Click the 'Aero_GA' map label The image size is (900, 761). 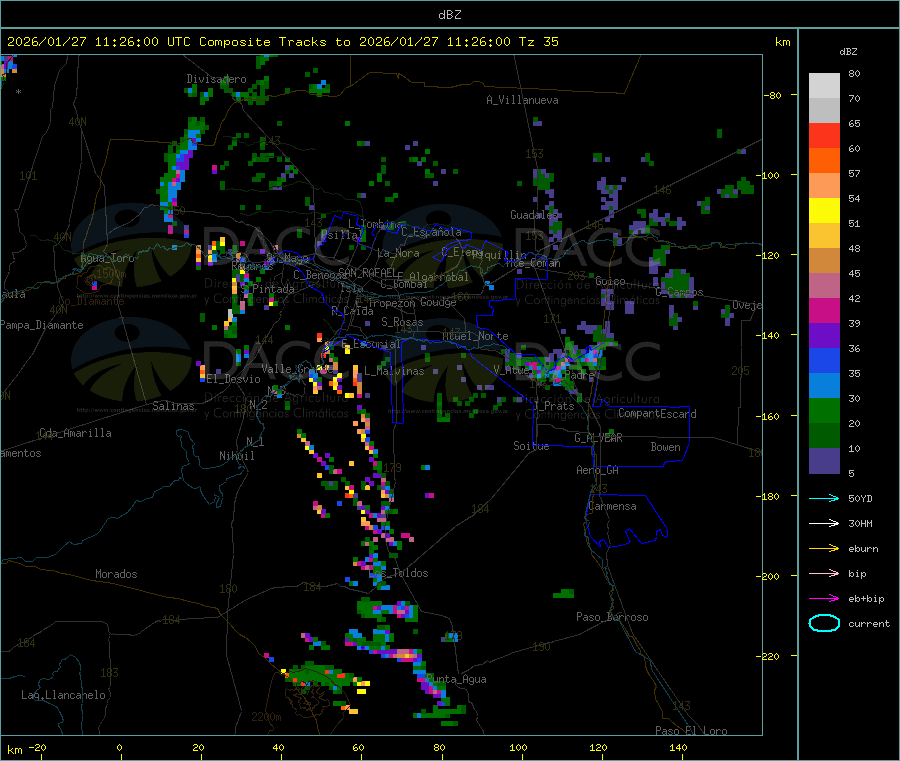(x=598, y=470)
